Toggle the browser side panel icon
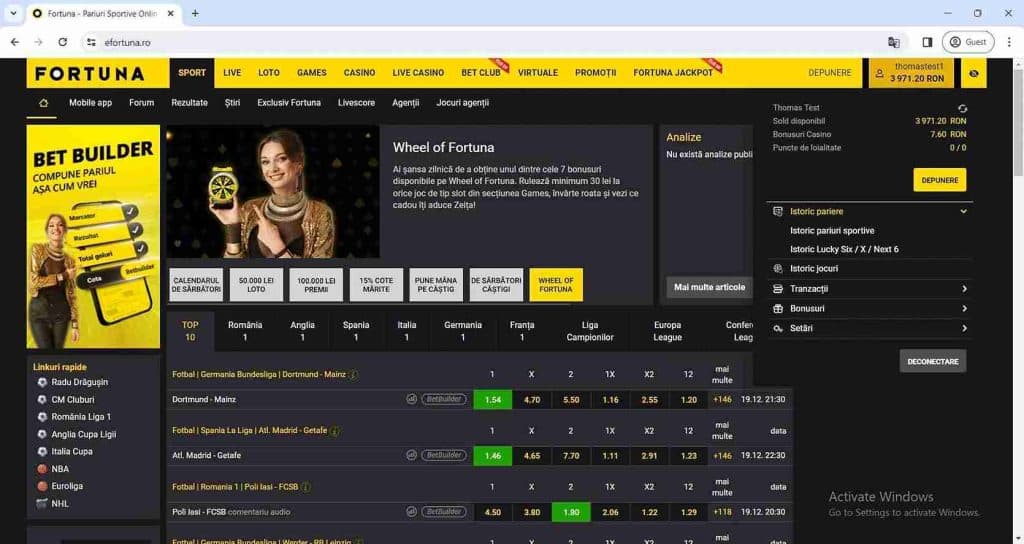This screenshot has width=1024, height=544. [927, 42]
